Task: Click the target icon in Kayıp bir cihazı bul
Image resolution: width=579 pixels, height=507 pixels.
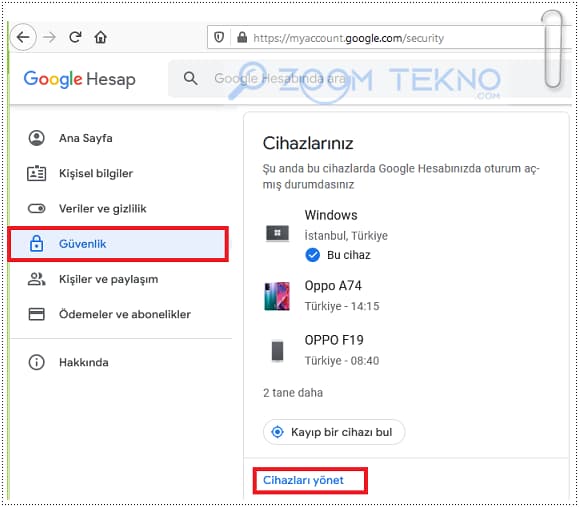Action: point(277,432)
